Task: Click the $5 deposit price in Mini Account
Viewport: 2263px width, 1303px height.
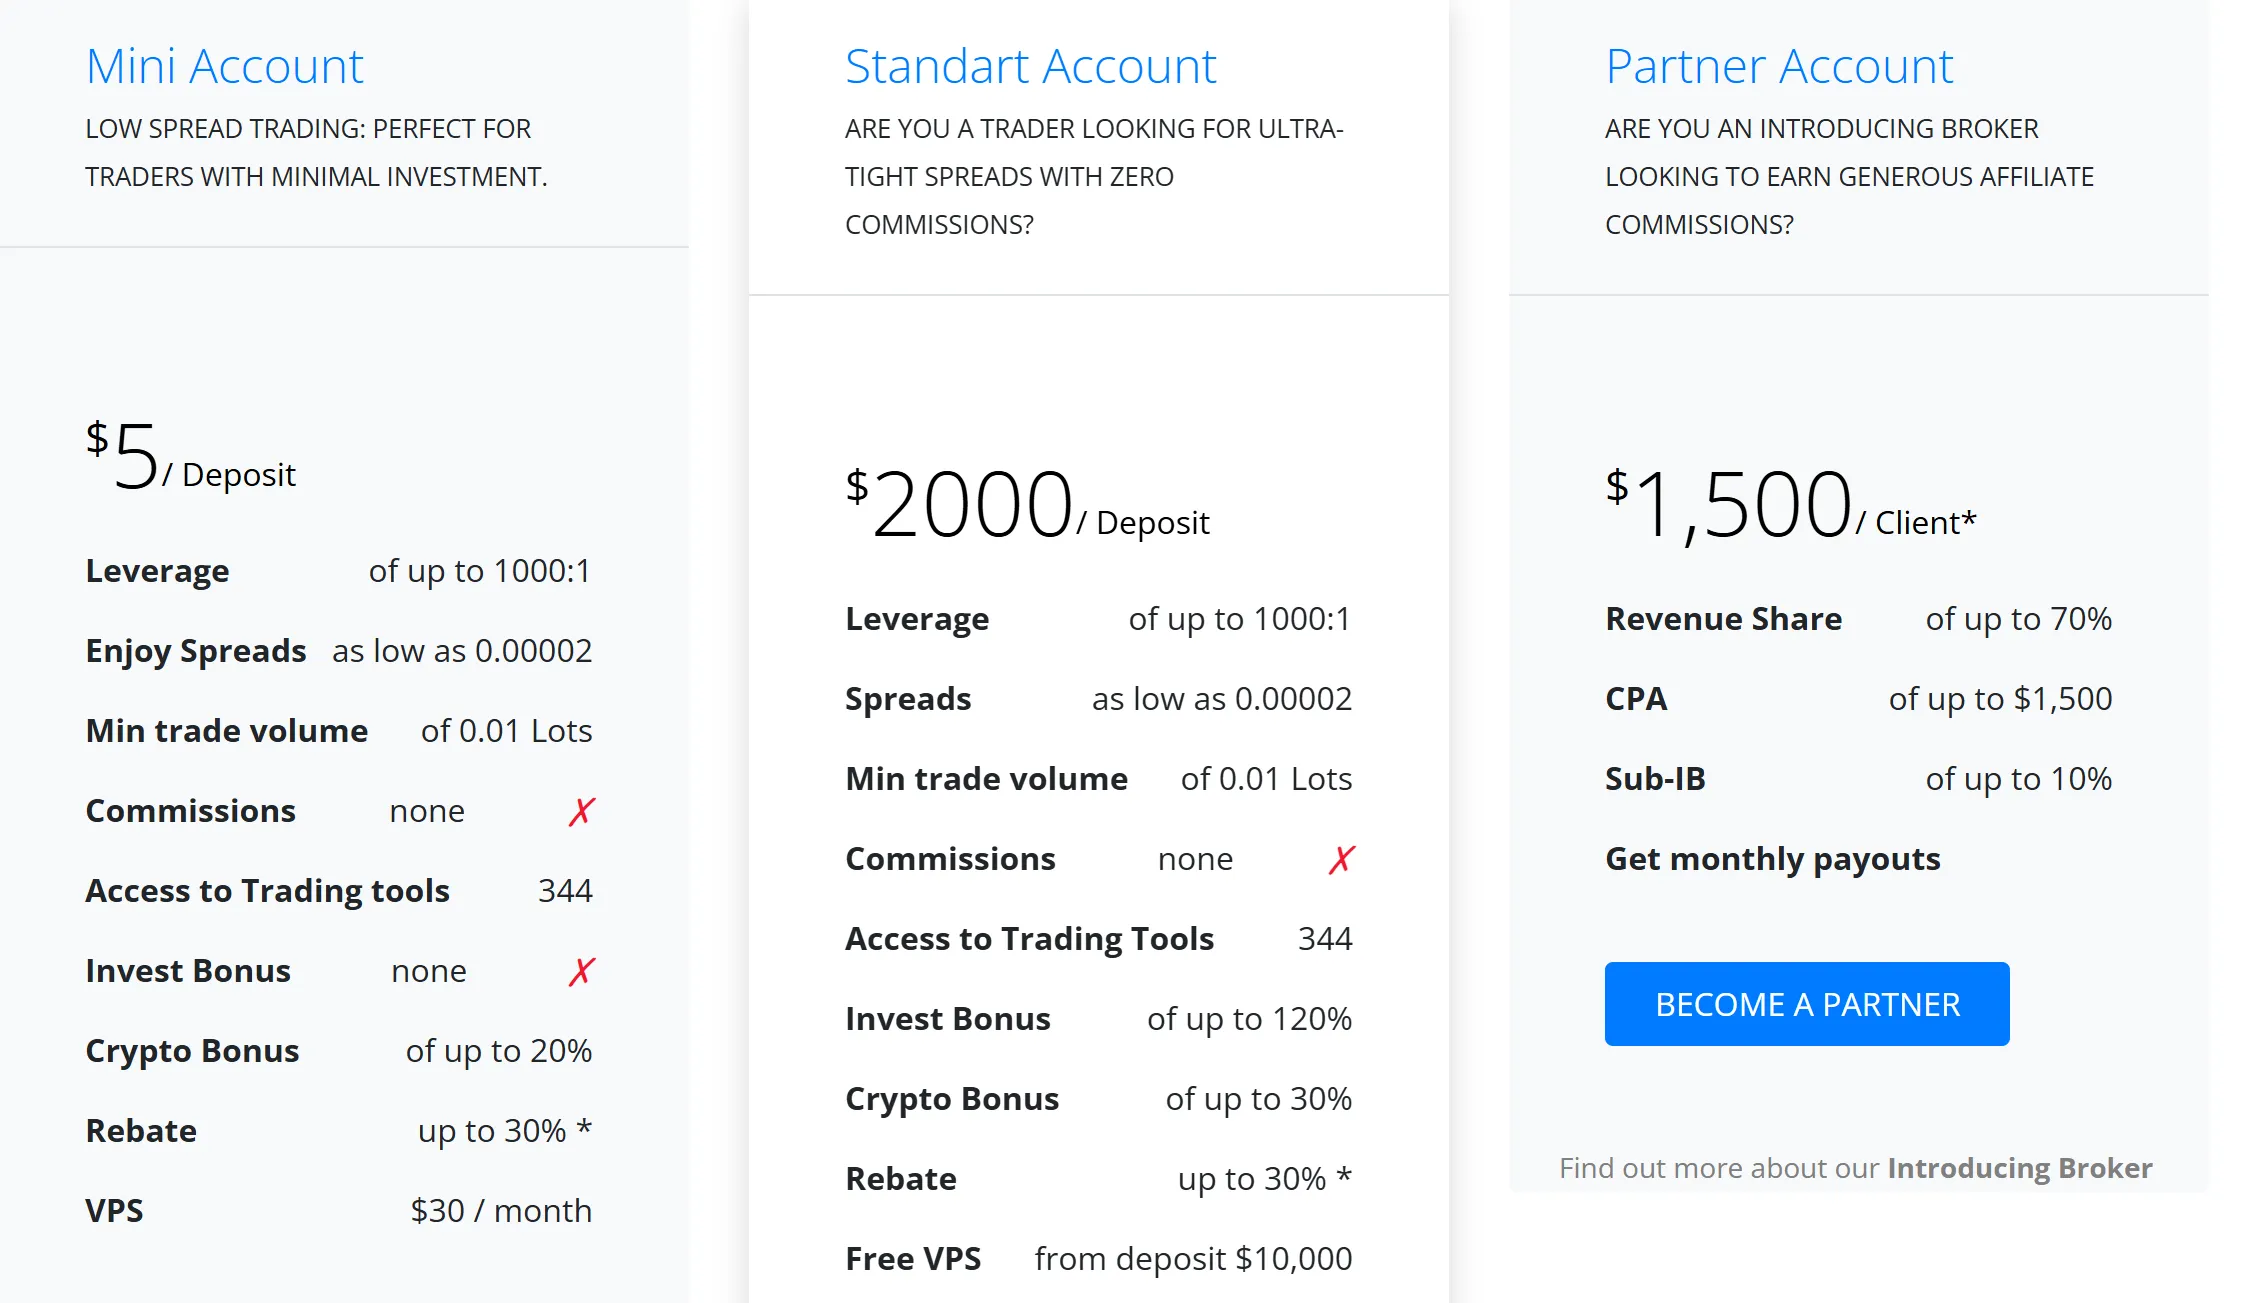Action: click(x=191, y=458)
